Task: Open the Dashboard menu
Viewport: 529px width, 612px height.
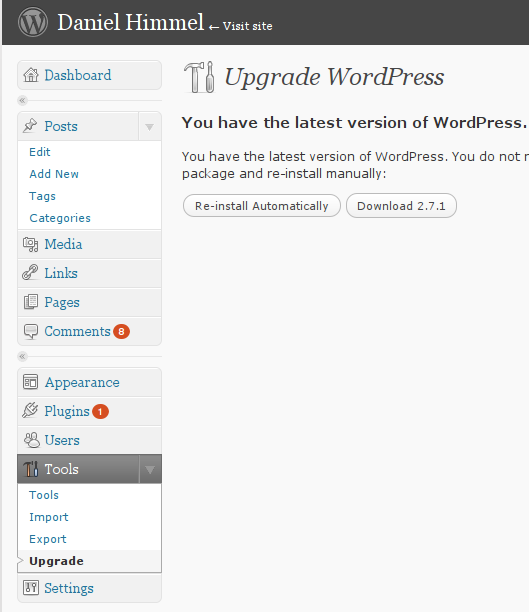Action: pyautogui.click(x=89, y=75)
